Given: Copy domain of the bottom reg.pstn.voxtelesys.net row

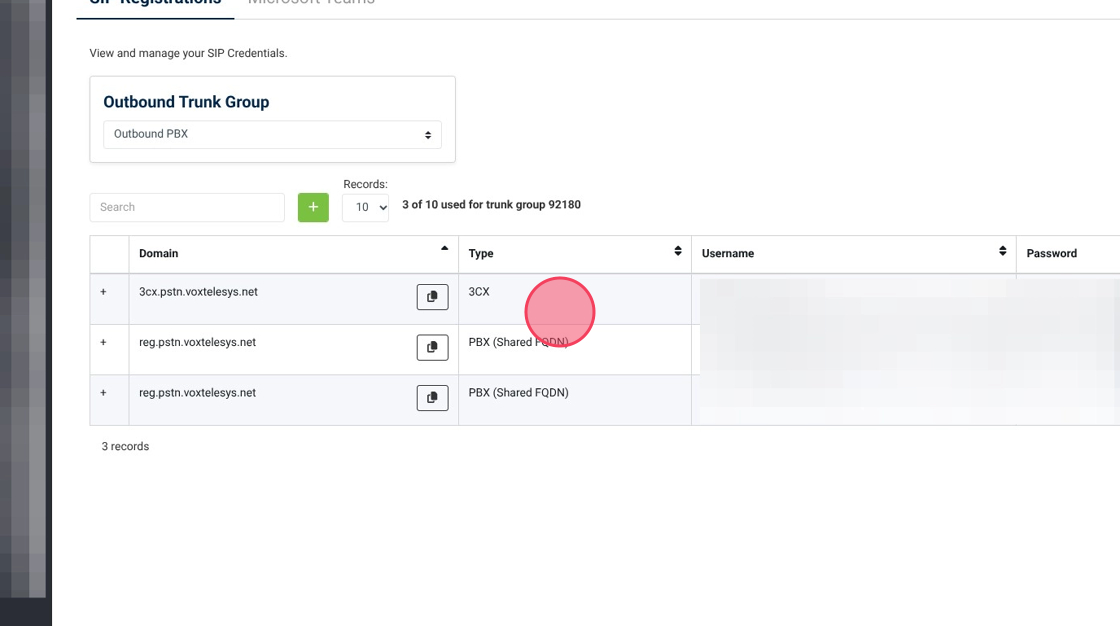Looking at the screenshot, I should (x=432, y=398).
